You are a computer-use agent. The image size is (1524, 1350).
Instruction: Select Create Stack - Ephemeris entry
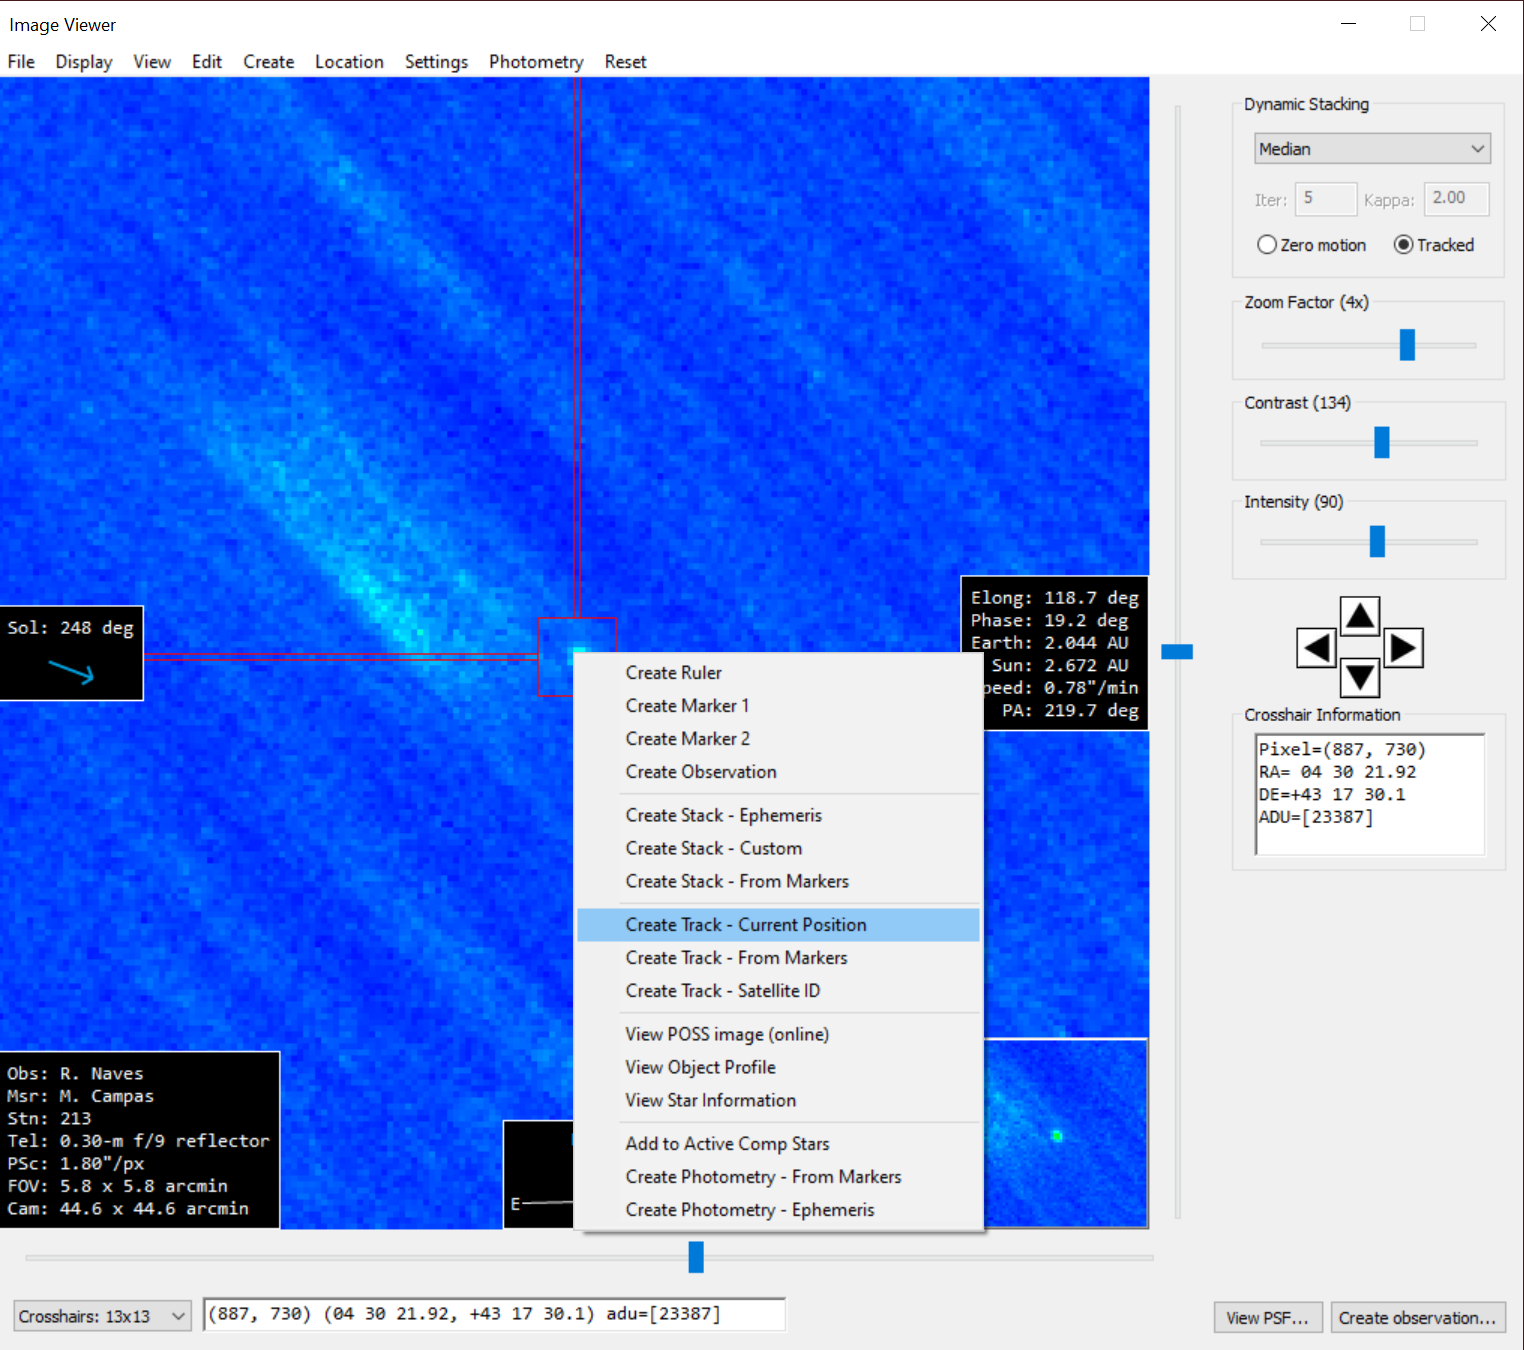click(x=723, y=816)
